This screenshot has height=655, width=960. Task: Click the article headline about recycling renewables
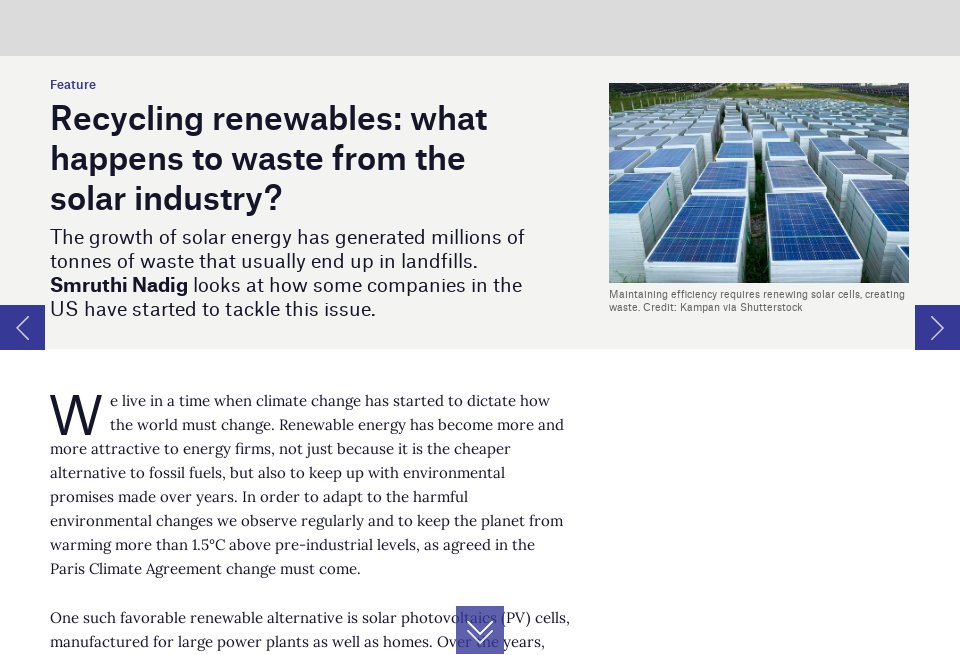[268, 158]
